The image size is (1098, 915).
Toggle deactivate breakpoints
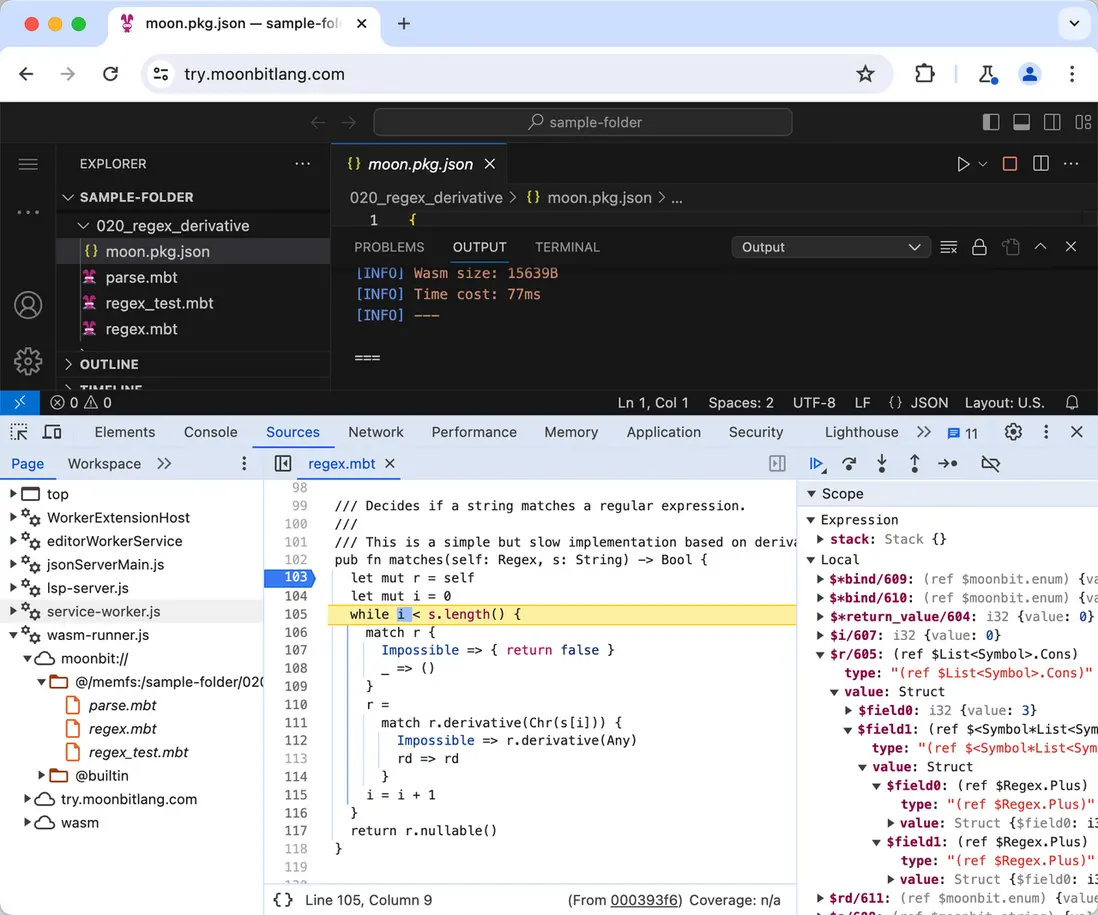point(990,464)
